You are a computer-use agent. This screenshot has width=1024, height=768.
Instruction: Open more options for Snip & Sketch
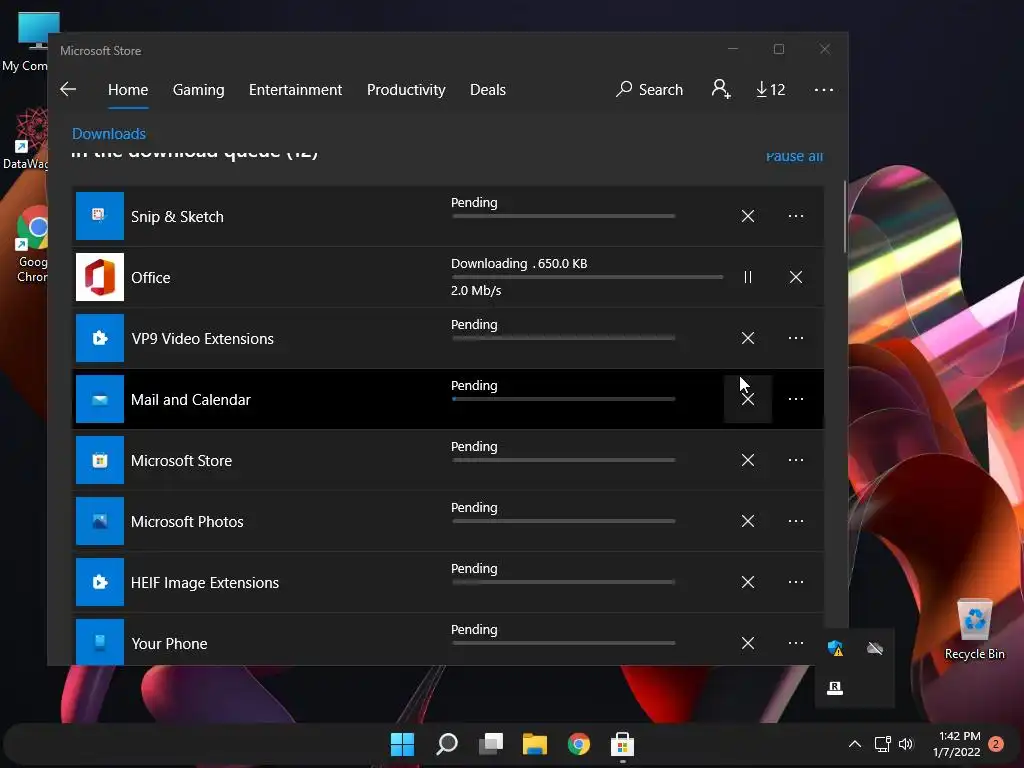pyautogui.click(x=795, y=216)
